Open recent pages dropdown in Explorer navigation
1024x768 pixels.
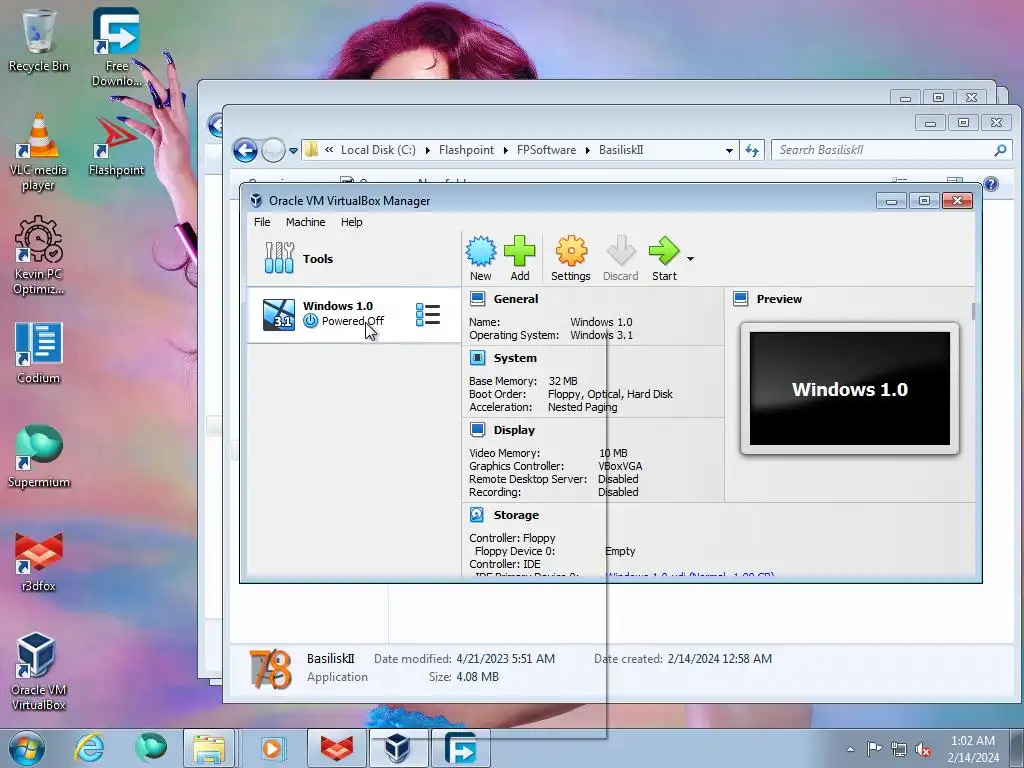(x=293, y=151)
